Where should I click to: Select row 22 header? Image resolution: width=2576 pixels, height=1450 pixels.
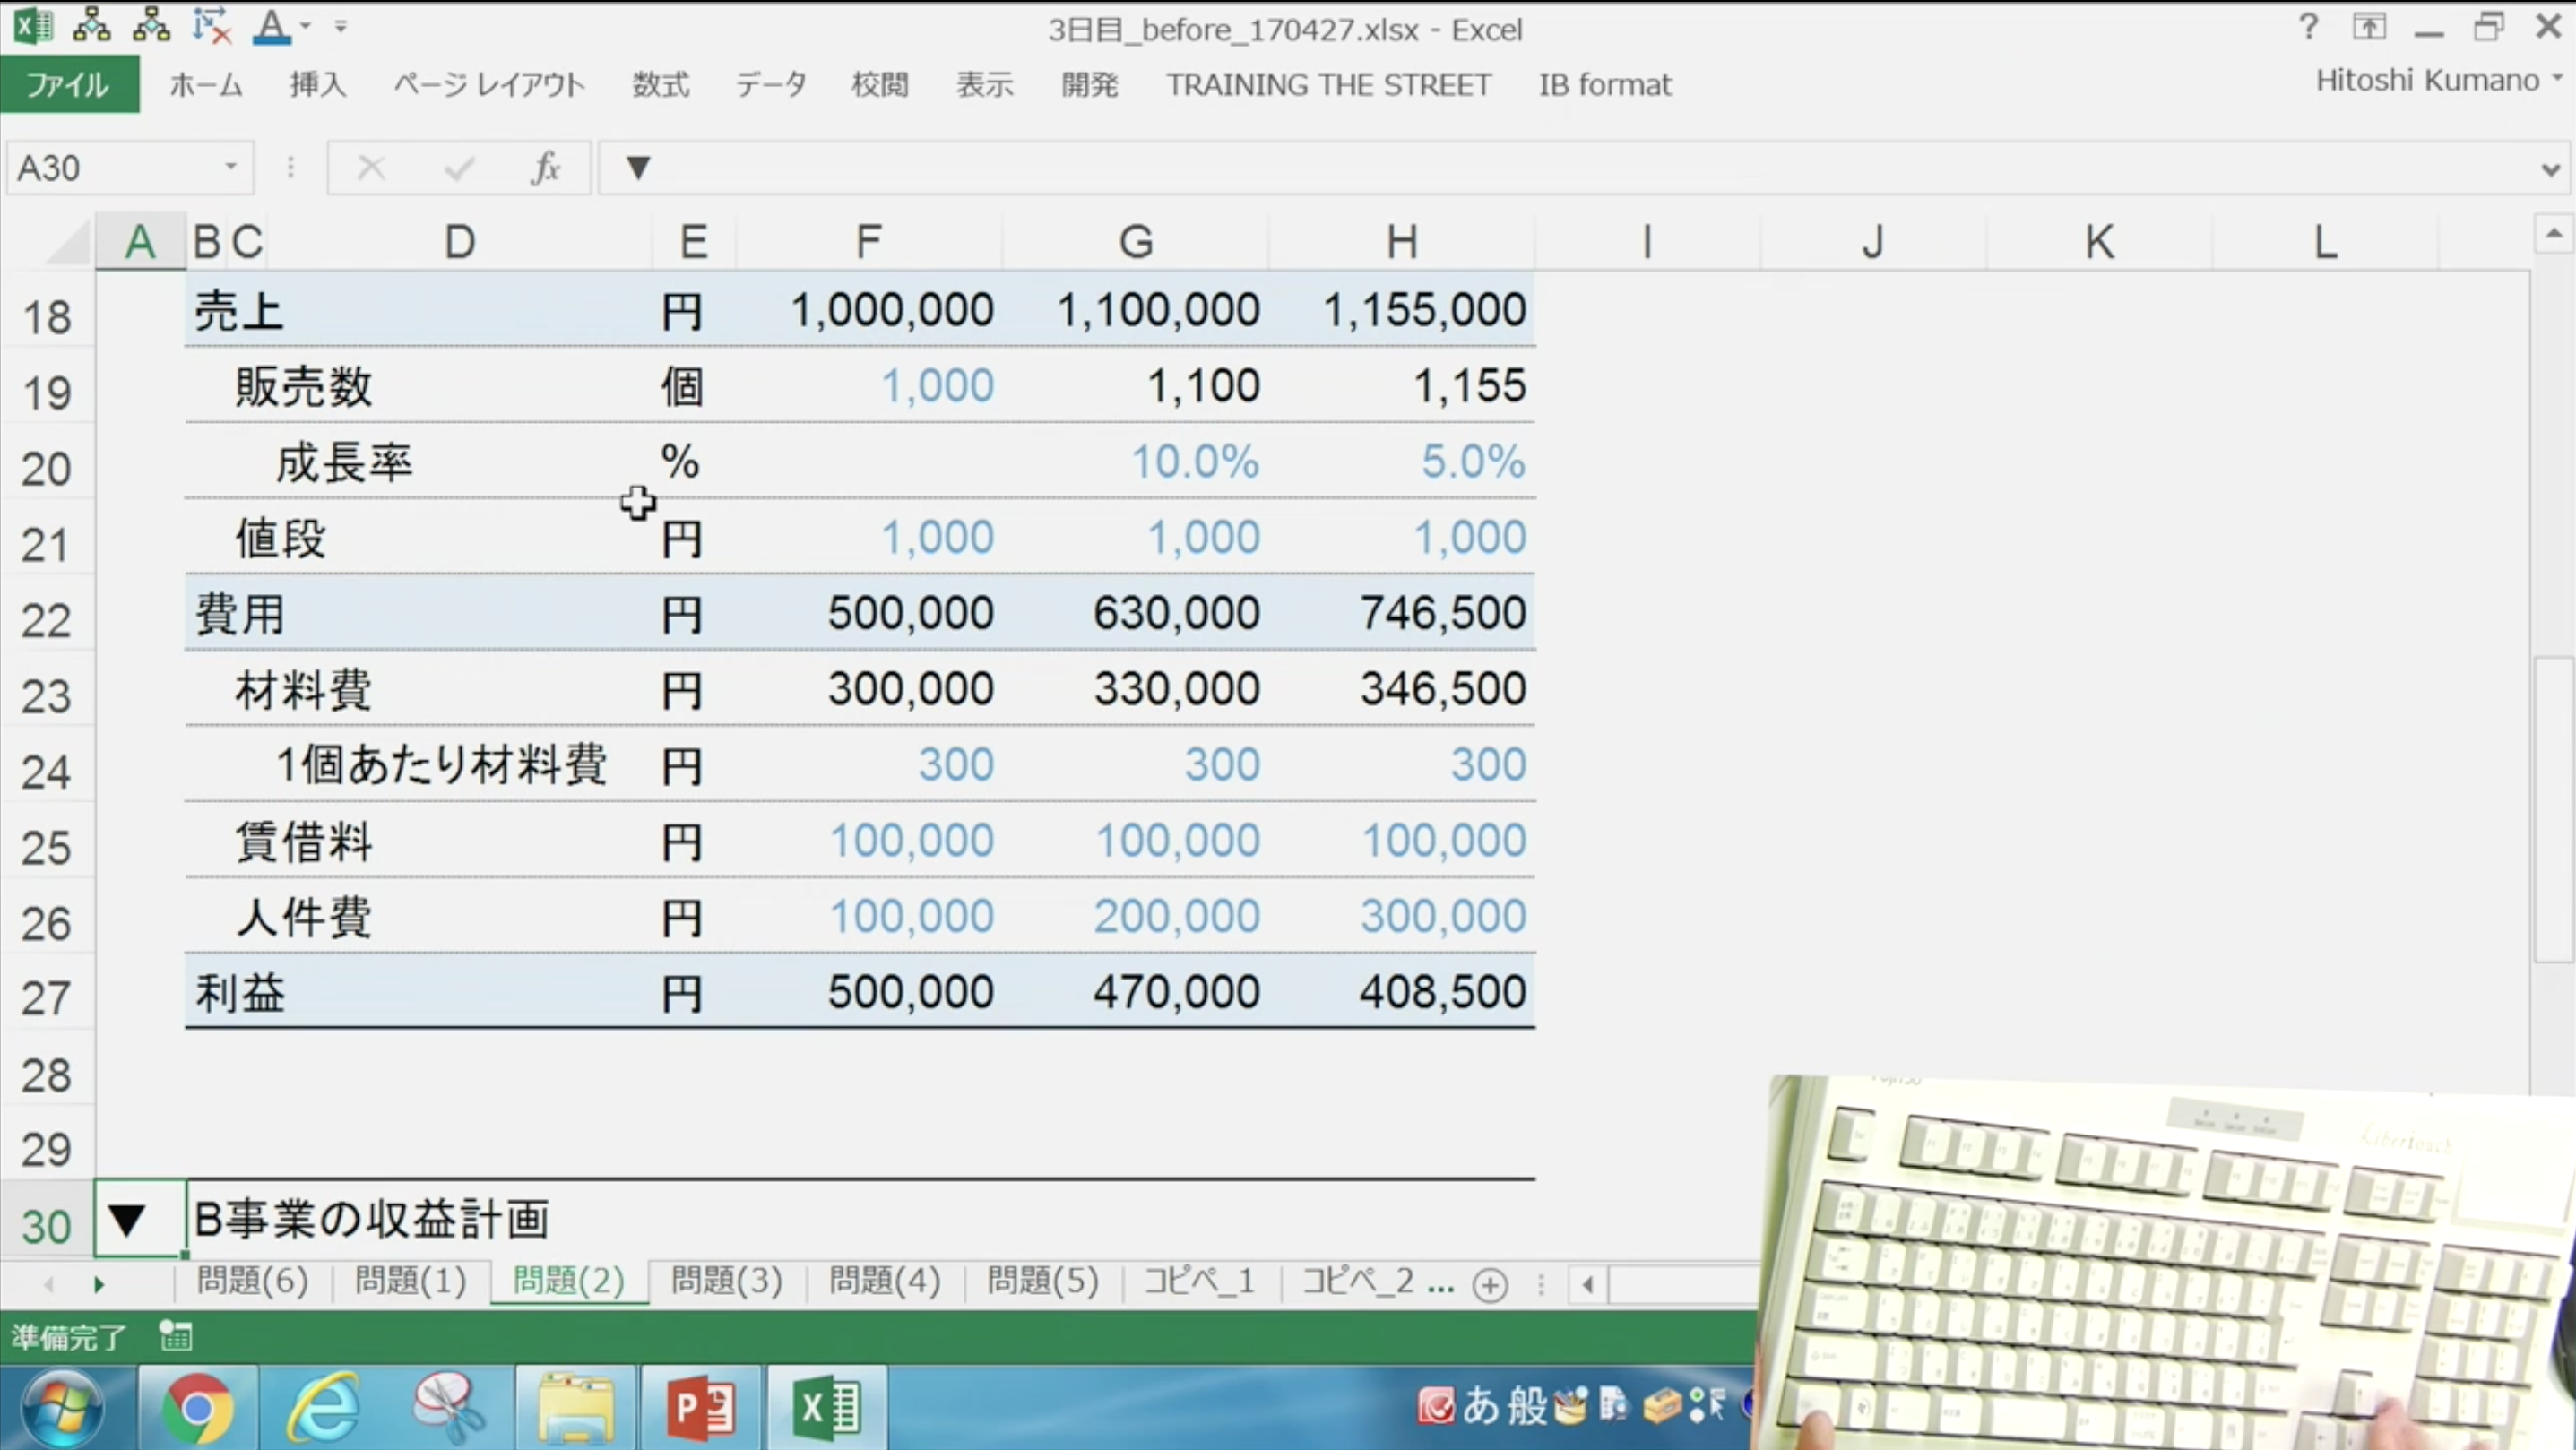click(x=47, y=620)
